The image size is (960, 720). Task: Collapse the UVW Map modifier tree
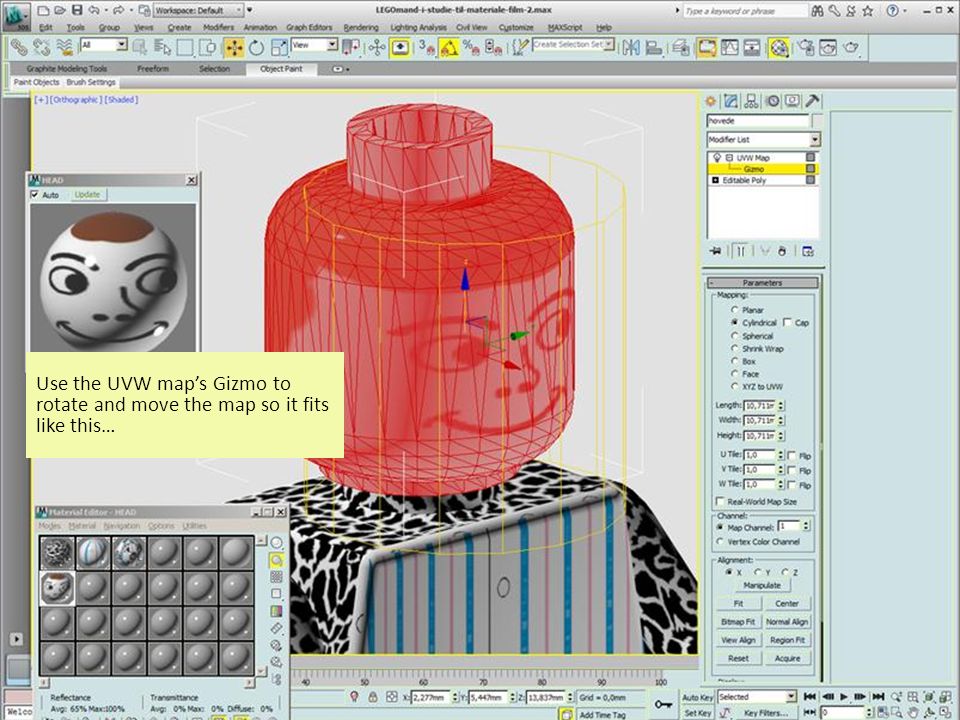coord(729,158)
